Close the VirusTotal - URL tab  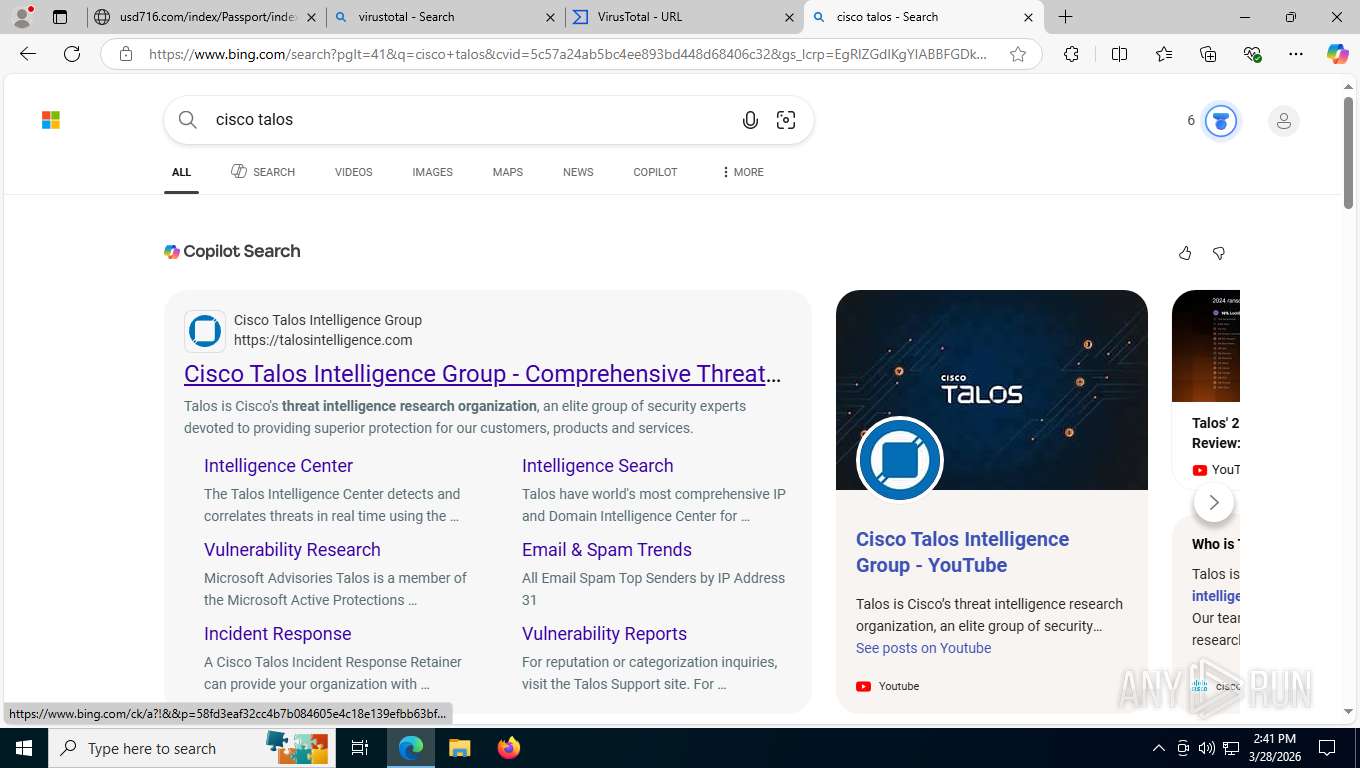click(789, 17)
